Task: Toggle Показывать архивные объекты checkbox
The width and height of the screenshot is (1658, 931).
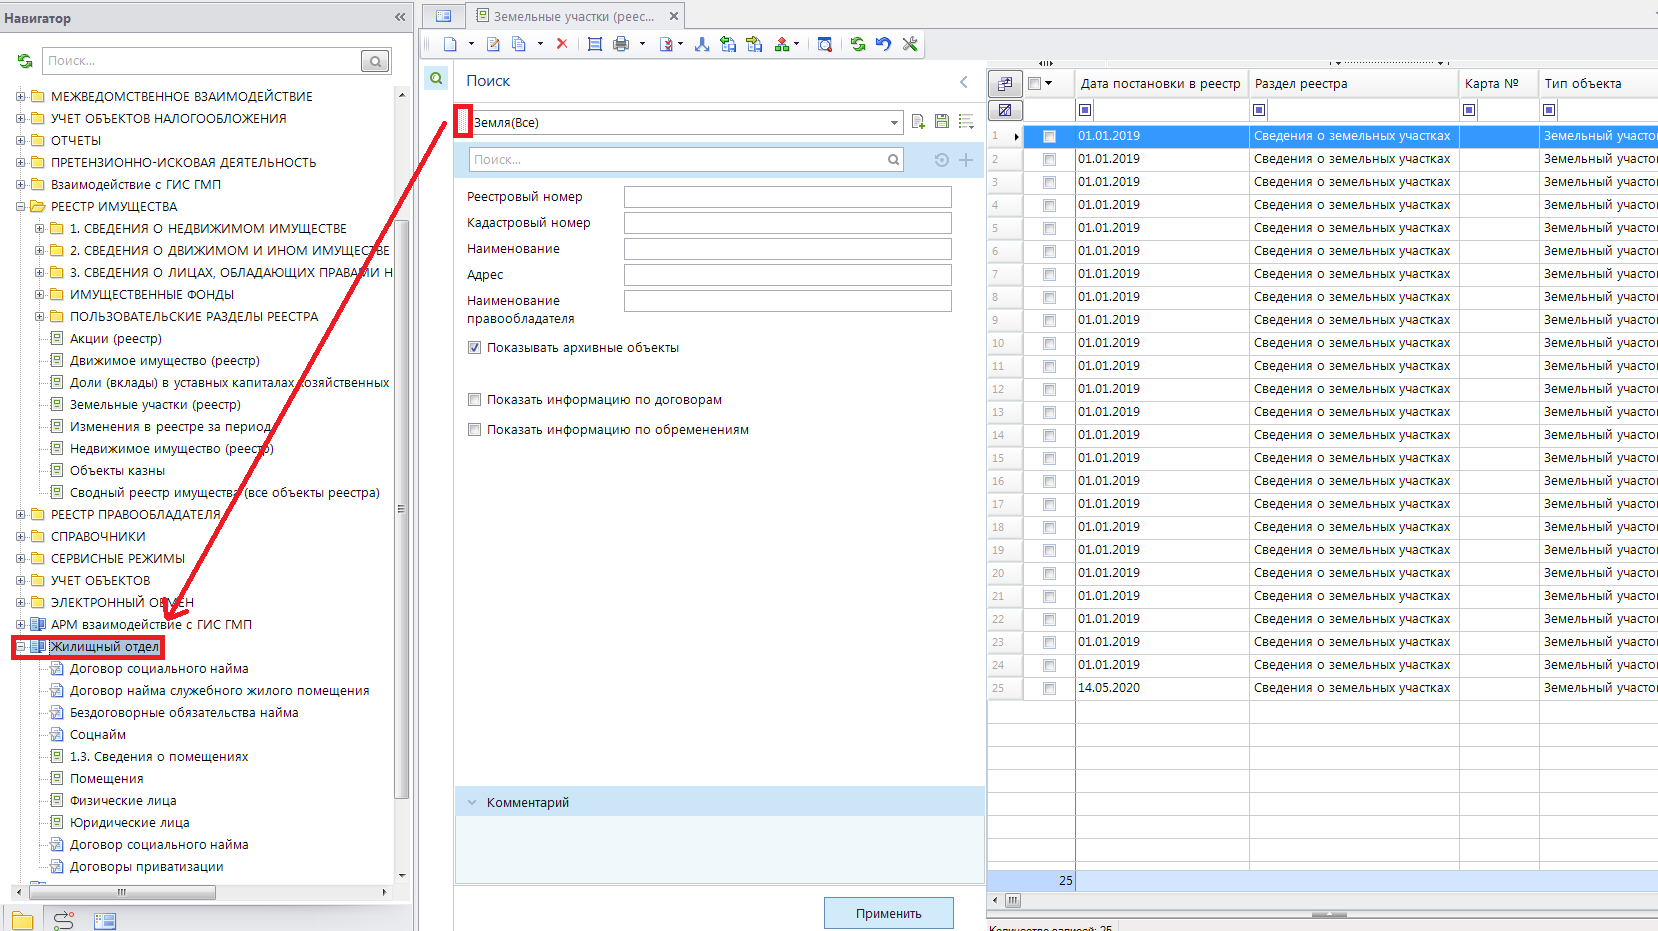Action: (474, 348)
